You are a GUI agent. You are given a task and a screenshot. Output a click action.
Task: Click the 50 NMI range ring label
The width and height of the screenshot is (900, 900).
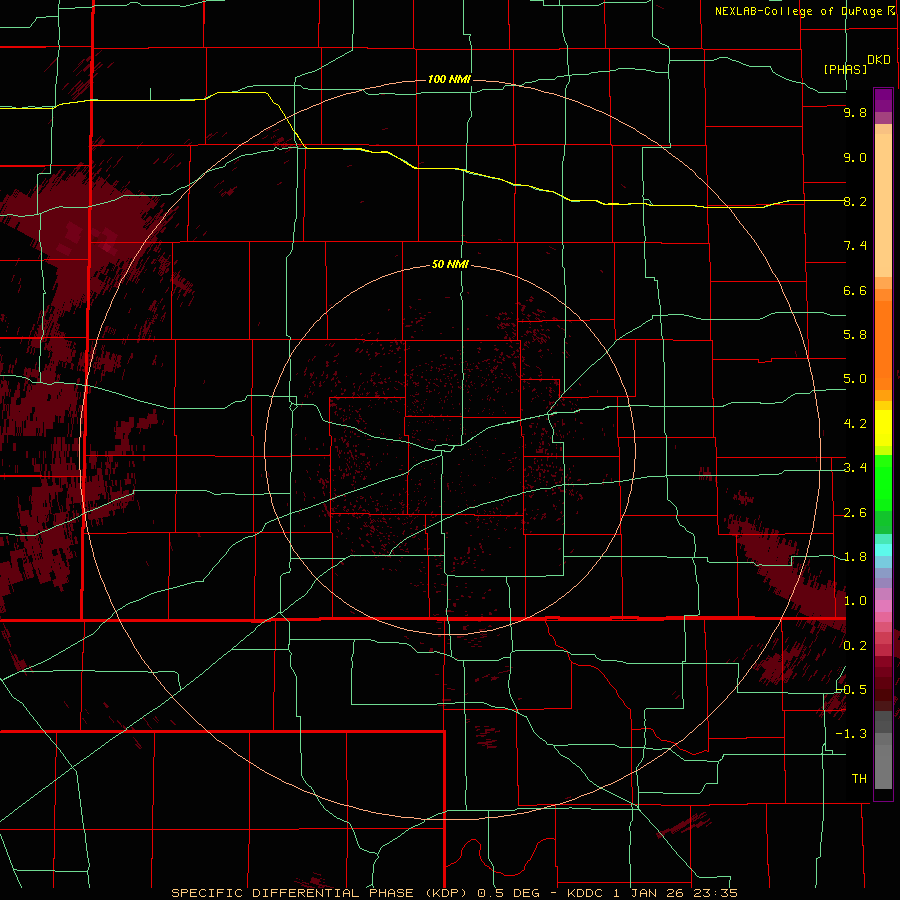[450, 264]
